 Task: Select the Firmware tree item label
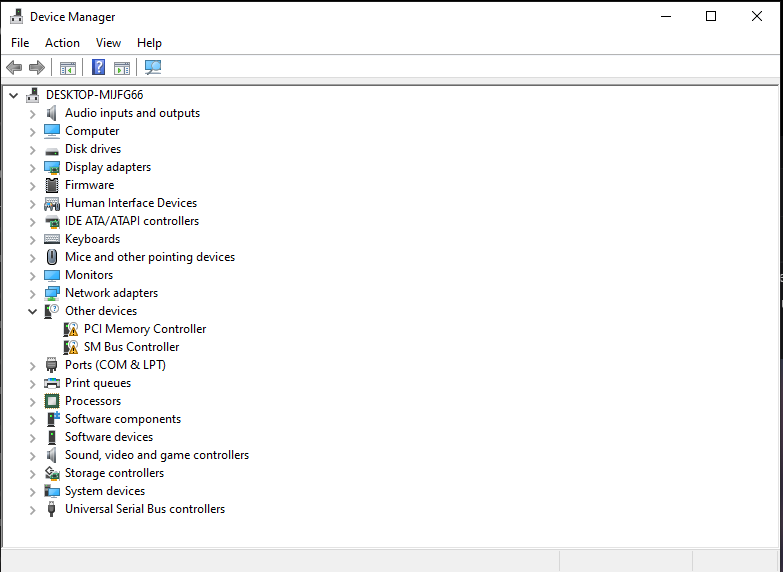pos(89,185)
